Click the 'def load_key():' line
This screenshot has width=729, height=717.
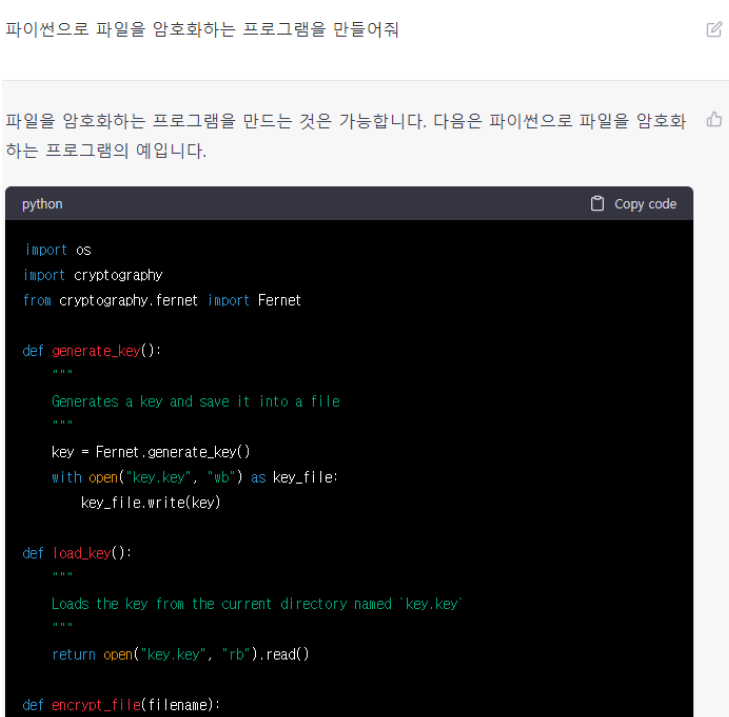tap(77, 553)
